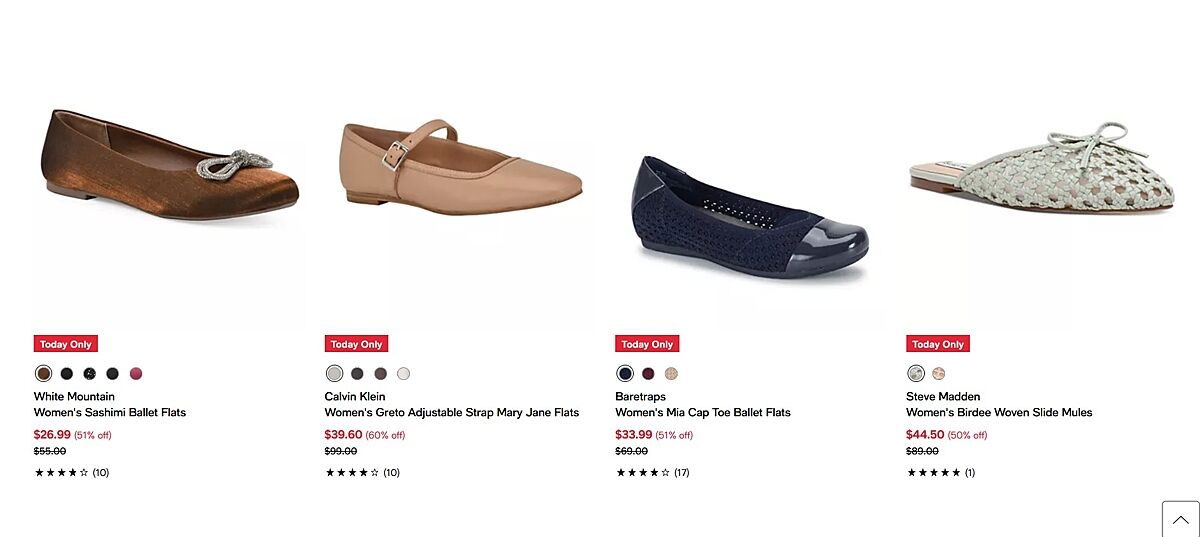Choose the beige swatch for Mia Cap Toe flats
This screenshot has width=1200, height=537.
671,374
